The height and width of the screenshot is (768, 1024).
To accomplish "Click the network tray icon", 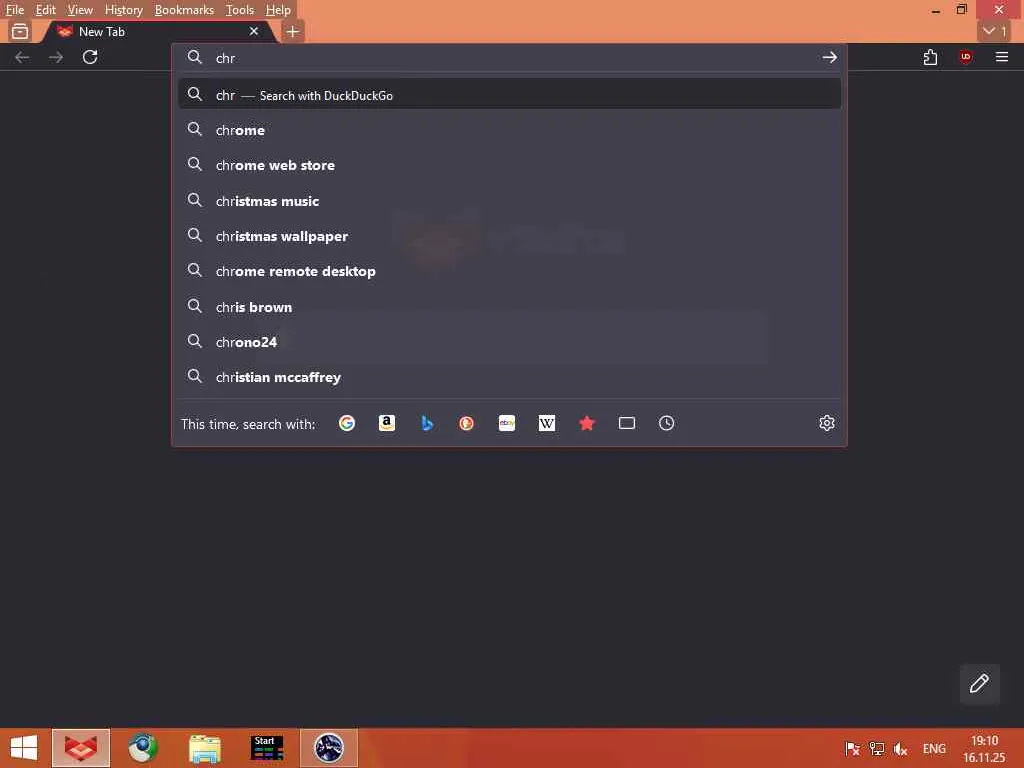I will click(876, 749).
